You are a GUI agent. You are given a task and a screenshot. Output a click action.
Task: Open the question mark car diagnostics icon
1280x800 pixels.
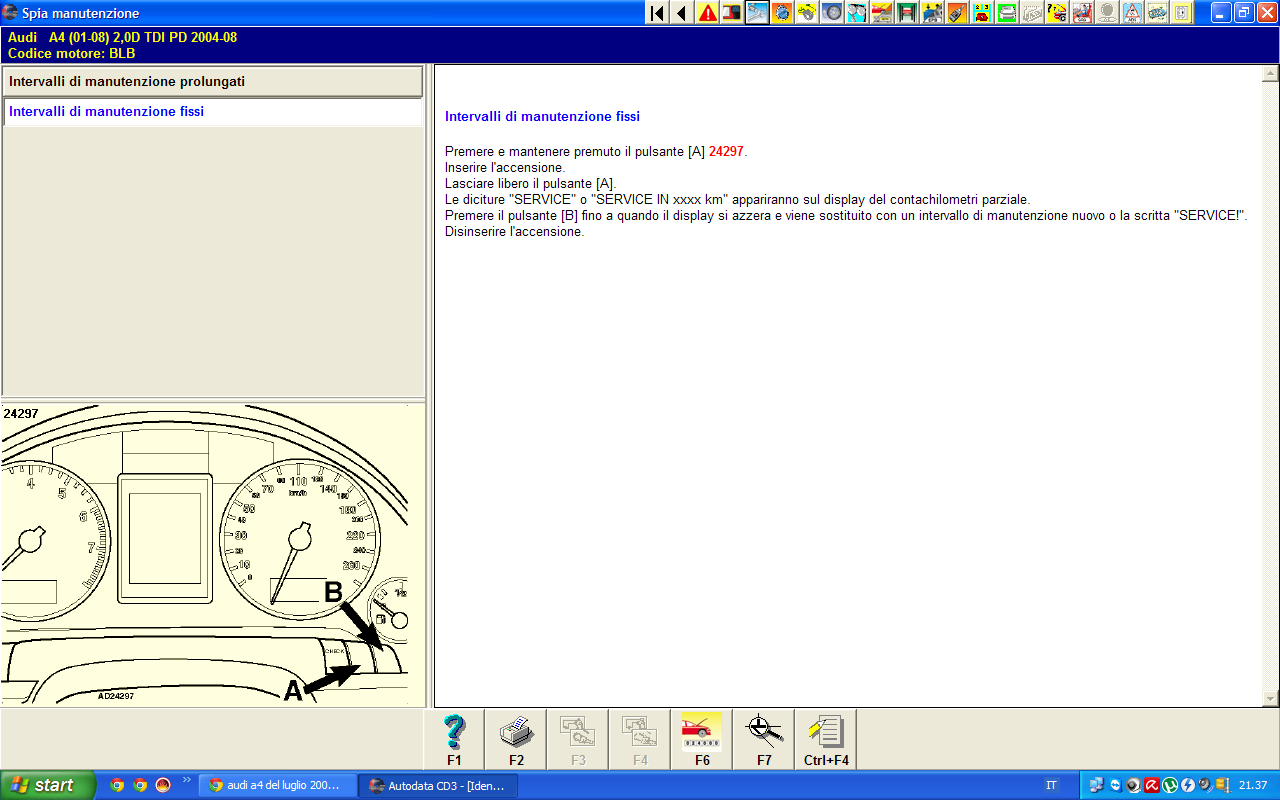click(x=1057, y=13)
